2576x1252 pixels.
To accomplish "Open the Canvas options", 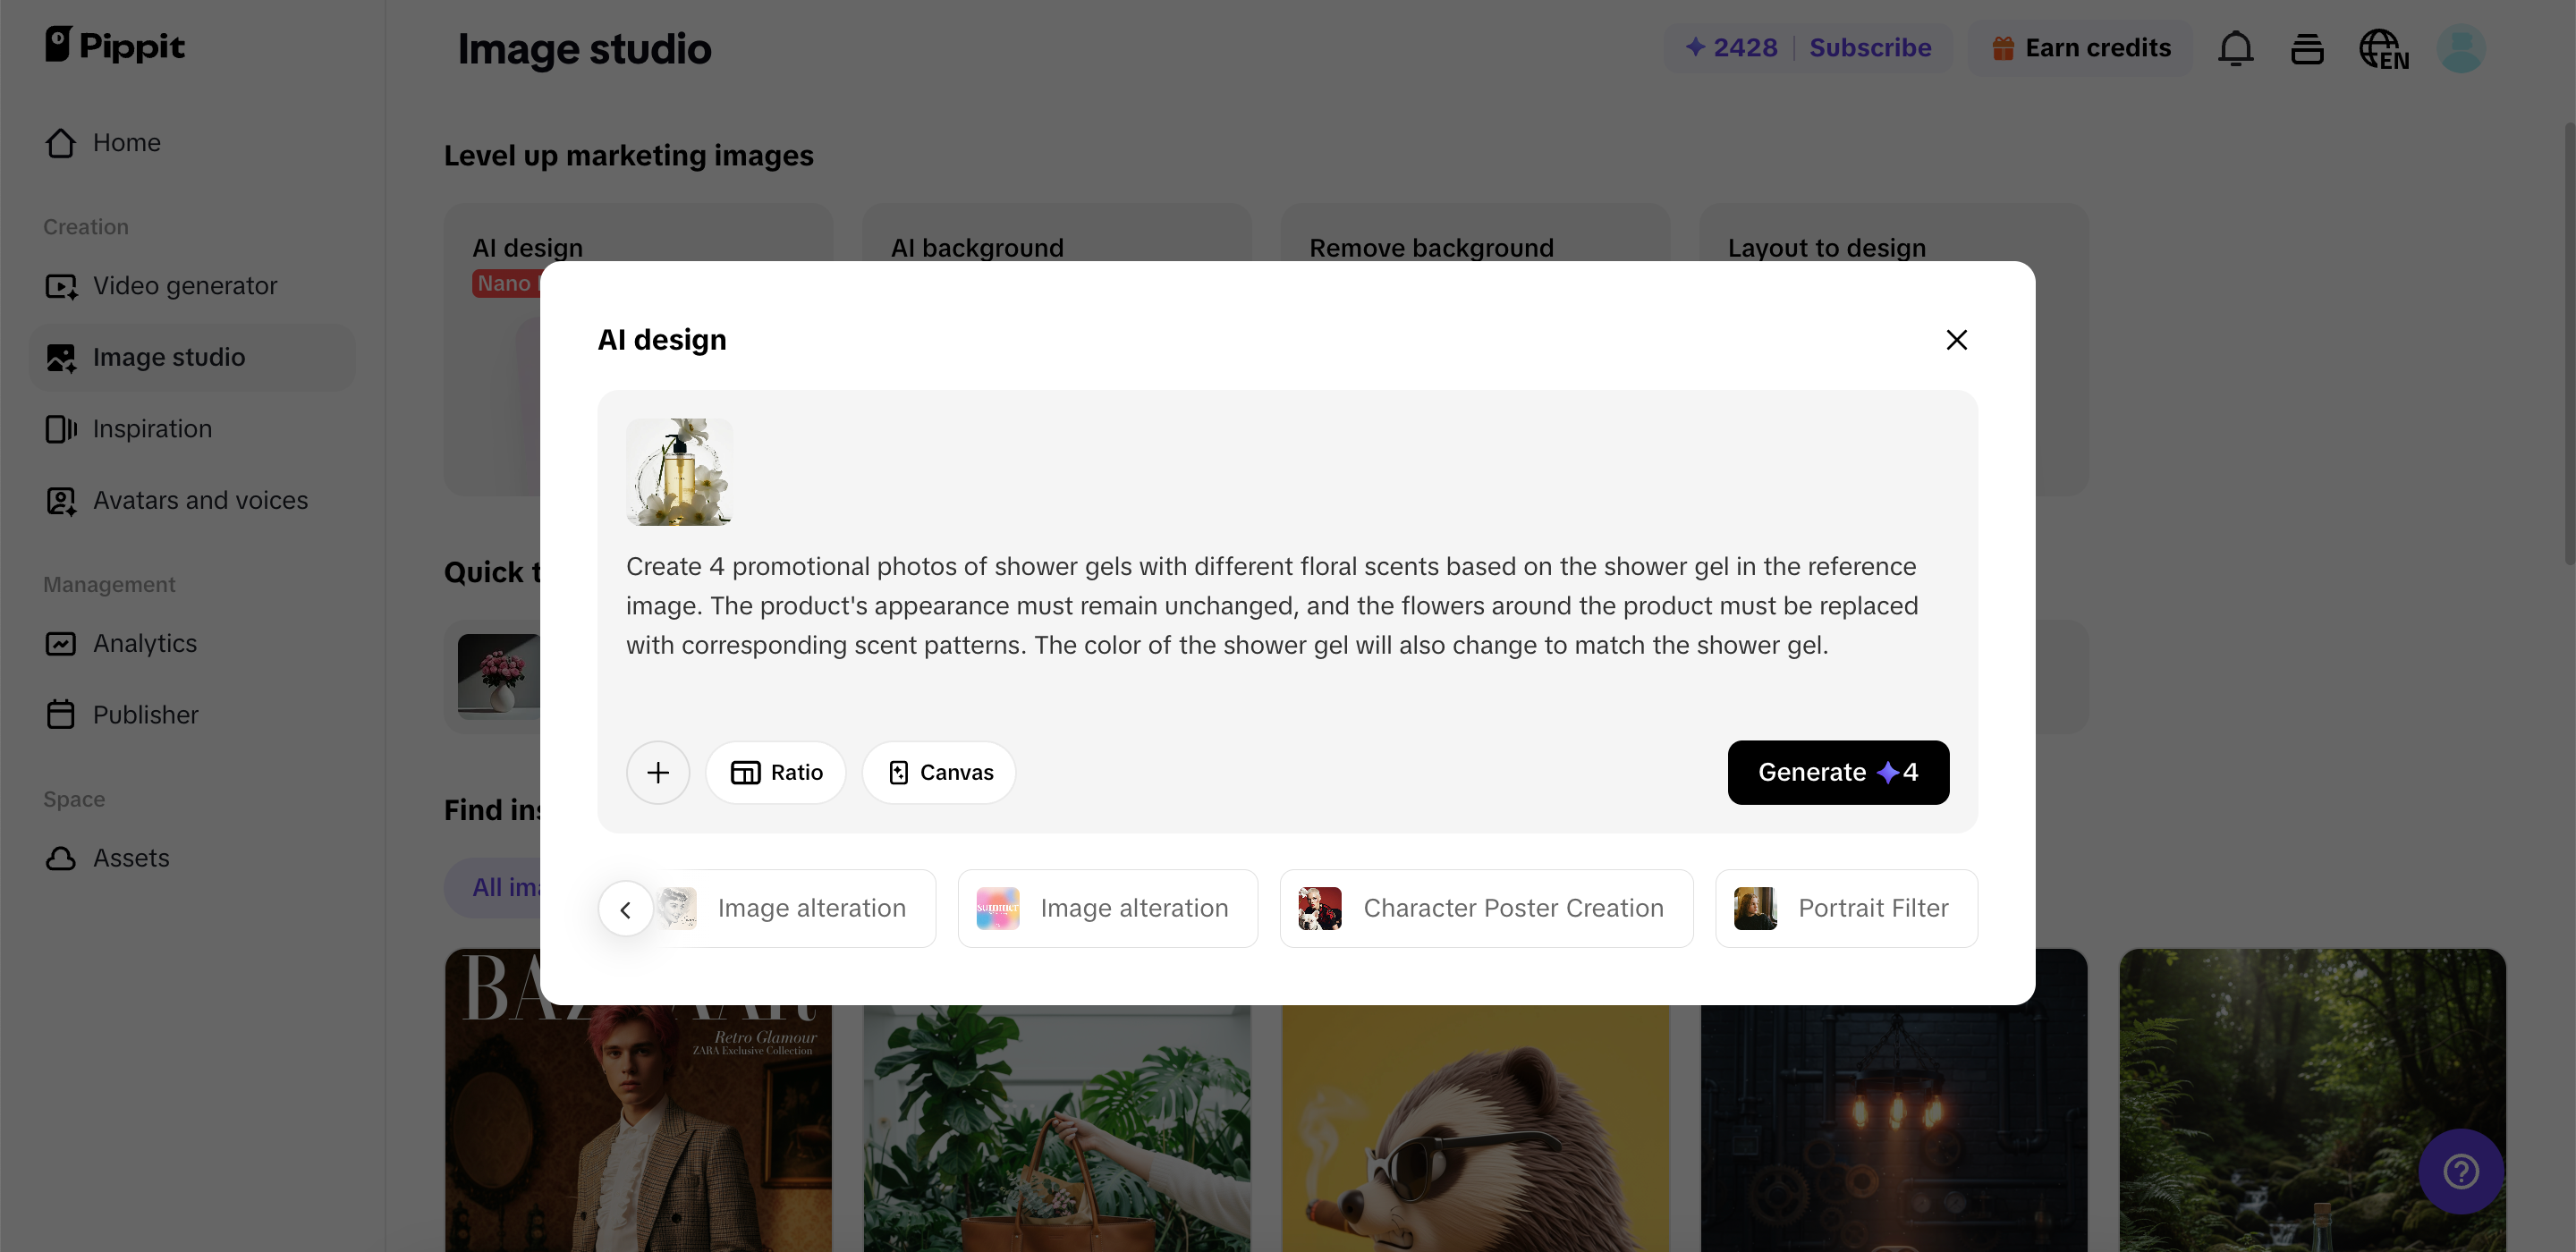I will [x=939, y=772].
